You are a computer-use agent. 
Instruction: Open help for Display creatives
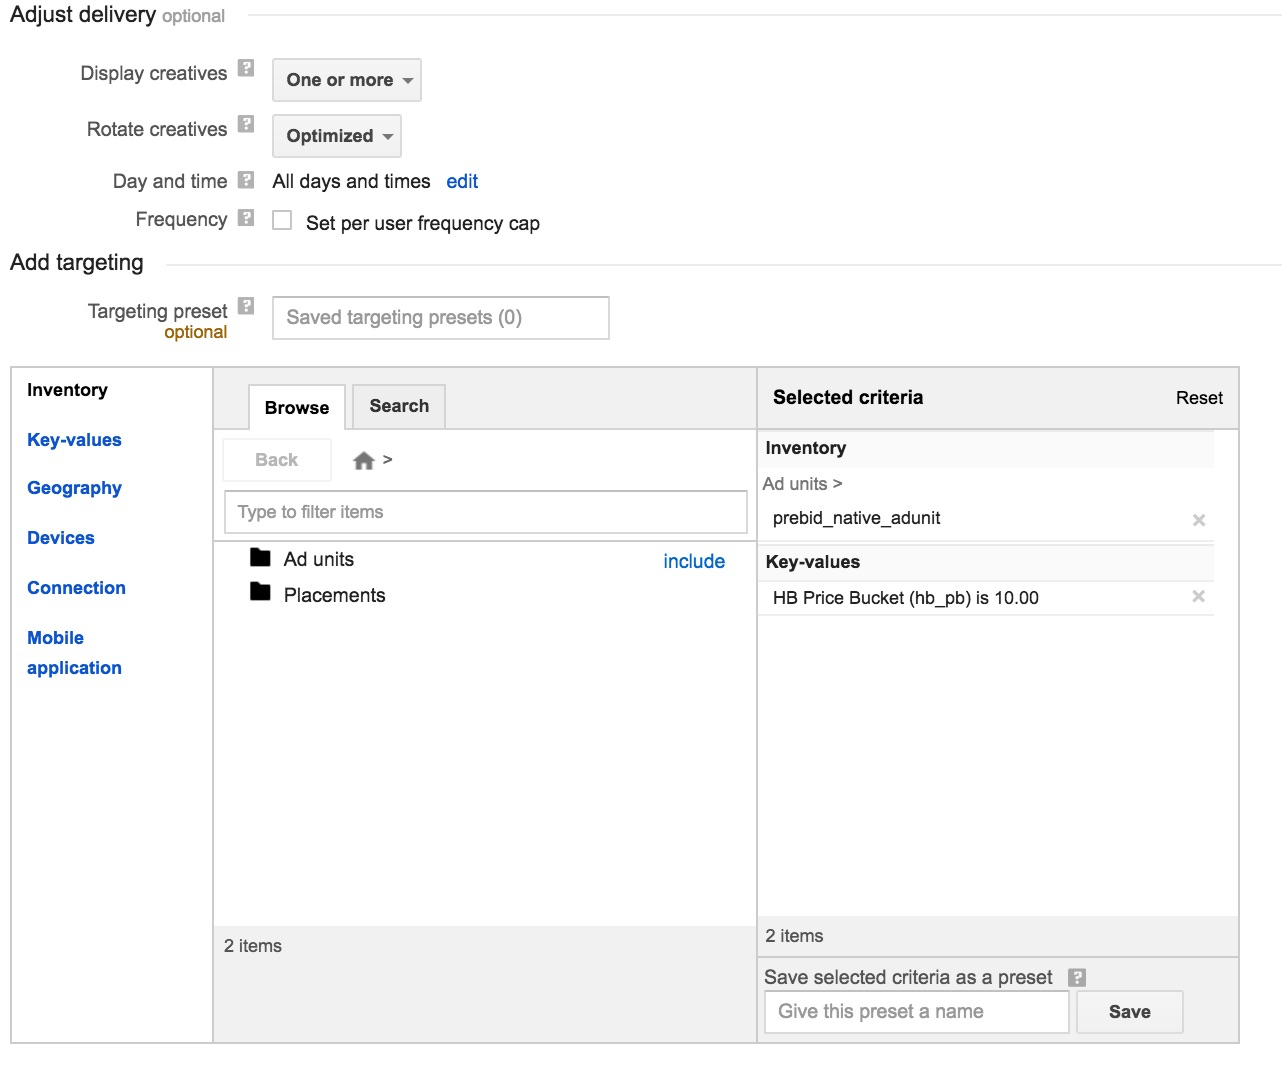[246, 68]
